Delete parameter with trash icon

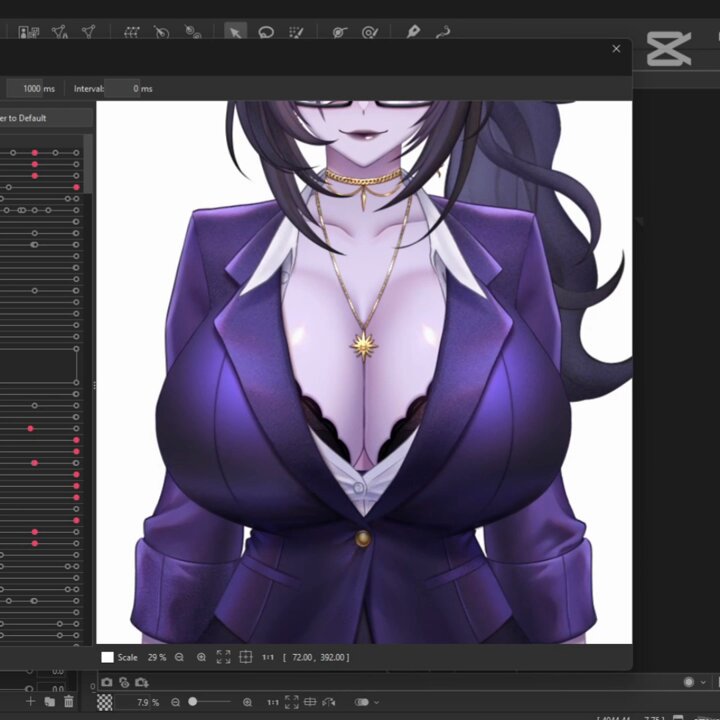pyautogui.click(x=68, y=701)
